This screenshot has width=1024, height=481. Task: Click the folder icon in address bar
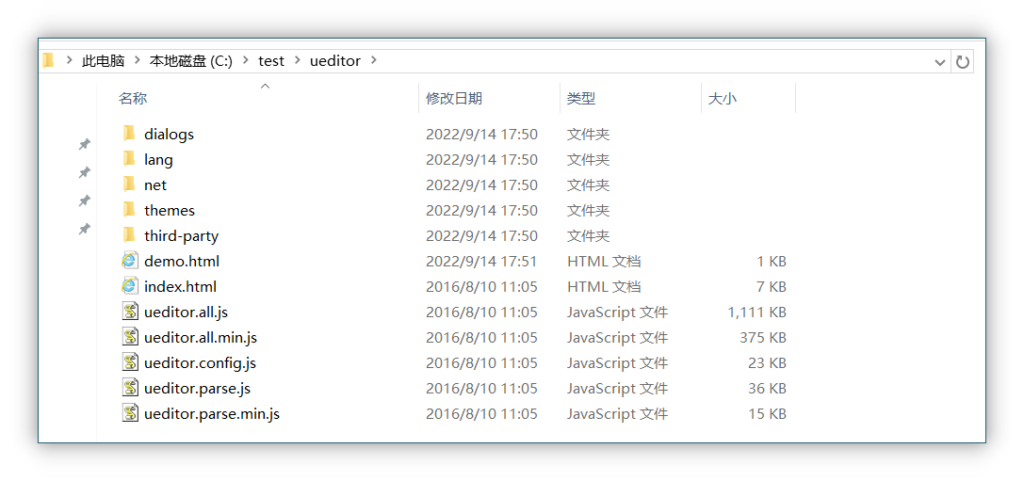click(48, 61)
